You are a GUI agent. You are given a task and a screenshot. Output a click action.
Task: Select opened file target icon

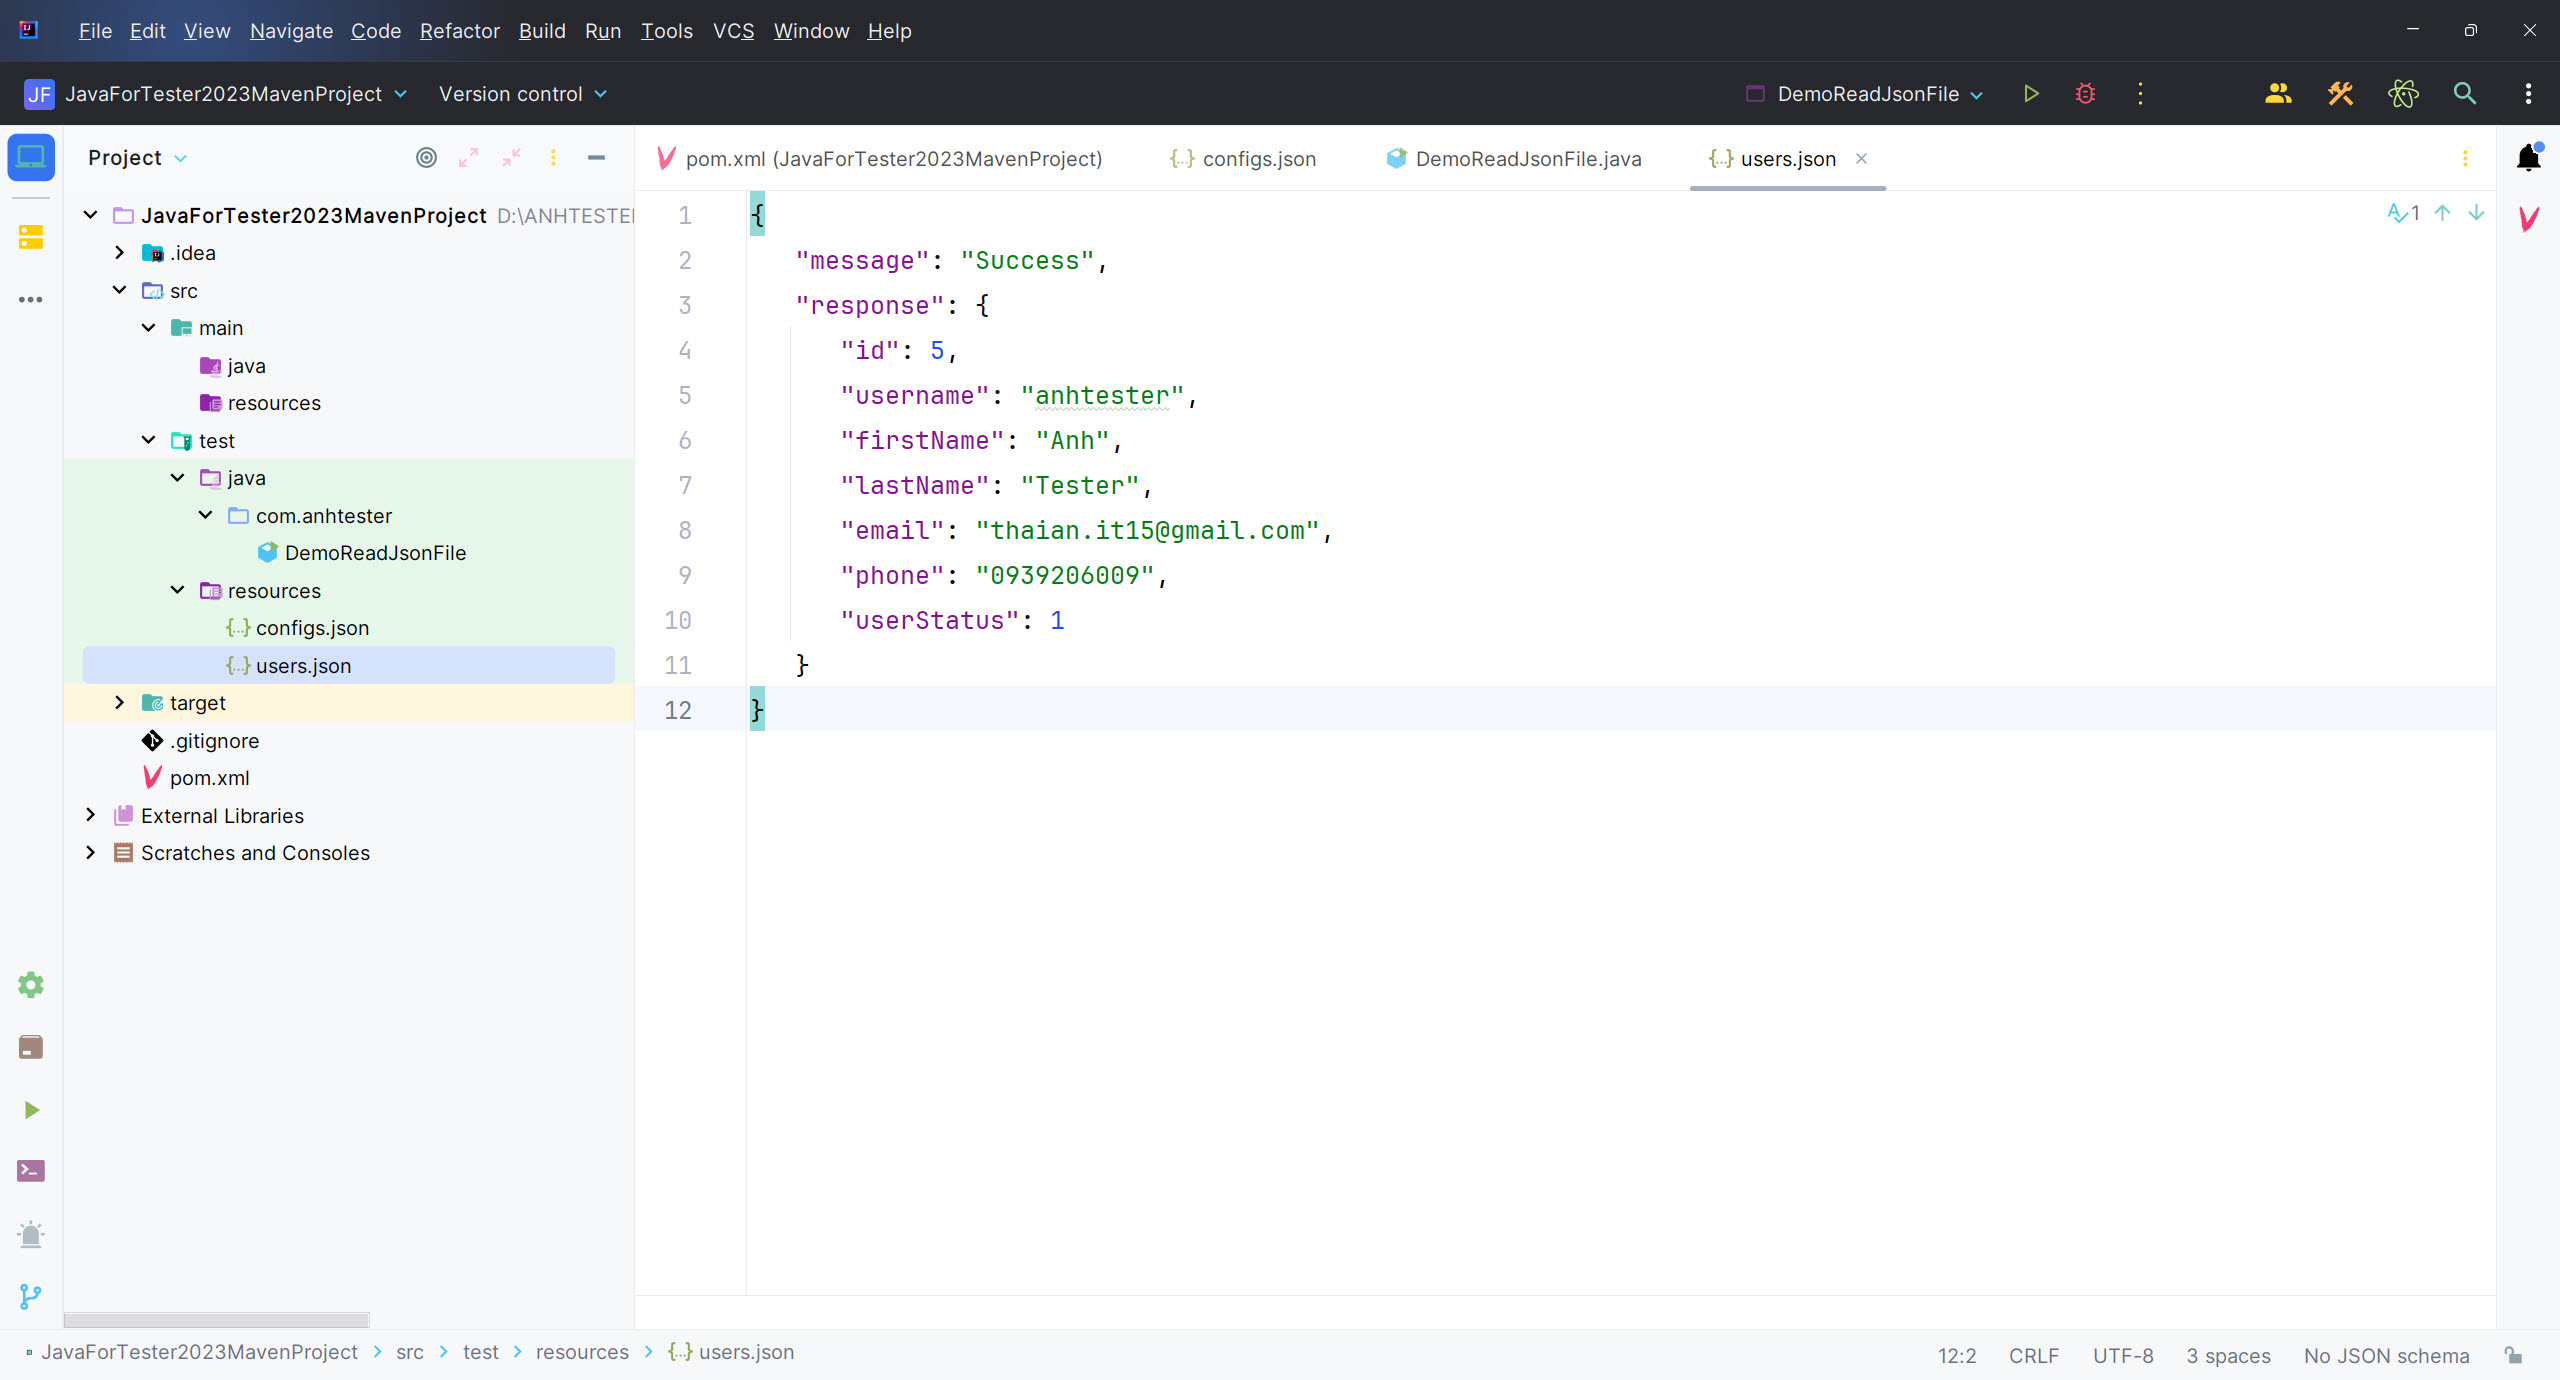pos(426,158)
